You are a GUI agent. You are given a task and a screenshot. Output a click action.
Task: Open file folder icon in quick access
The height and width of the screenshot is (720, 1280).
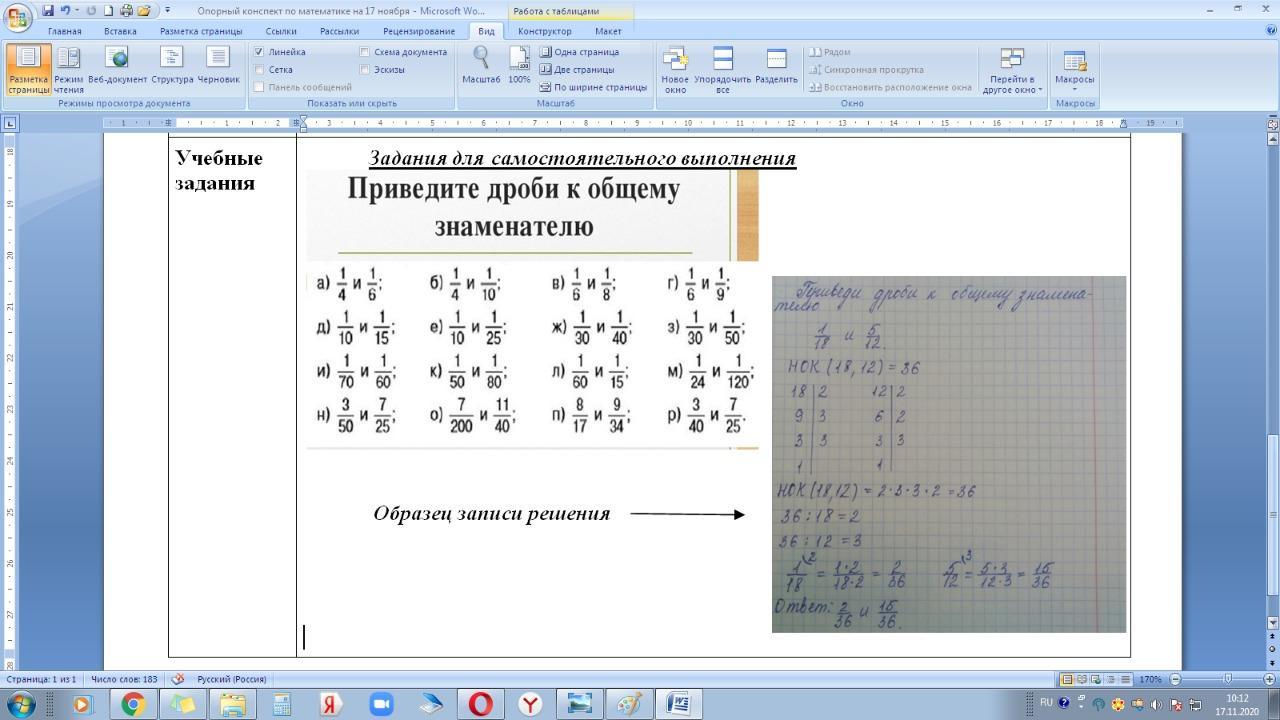(x=144, y=10)
